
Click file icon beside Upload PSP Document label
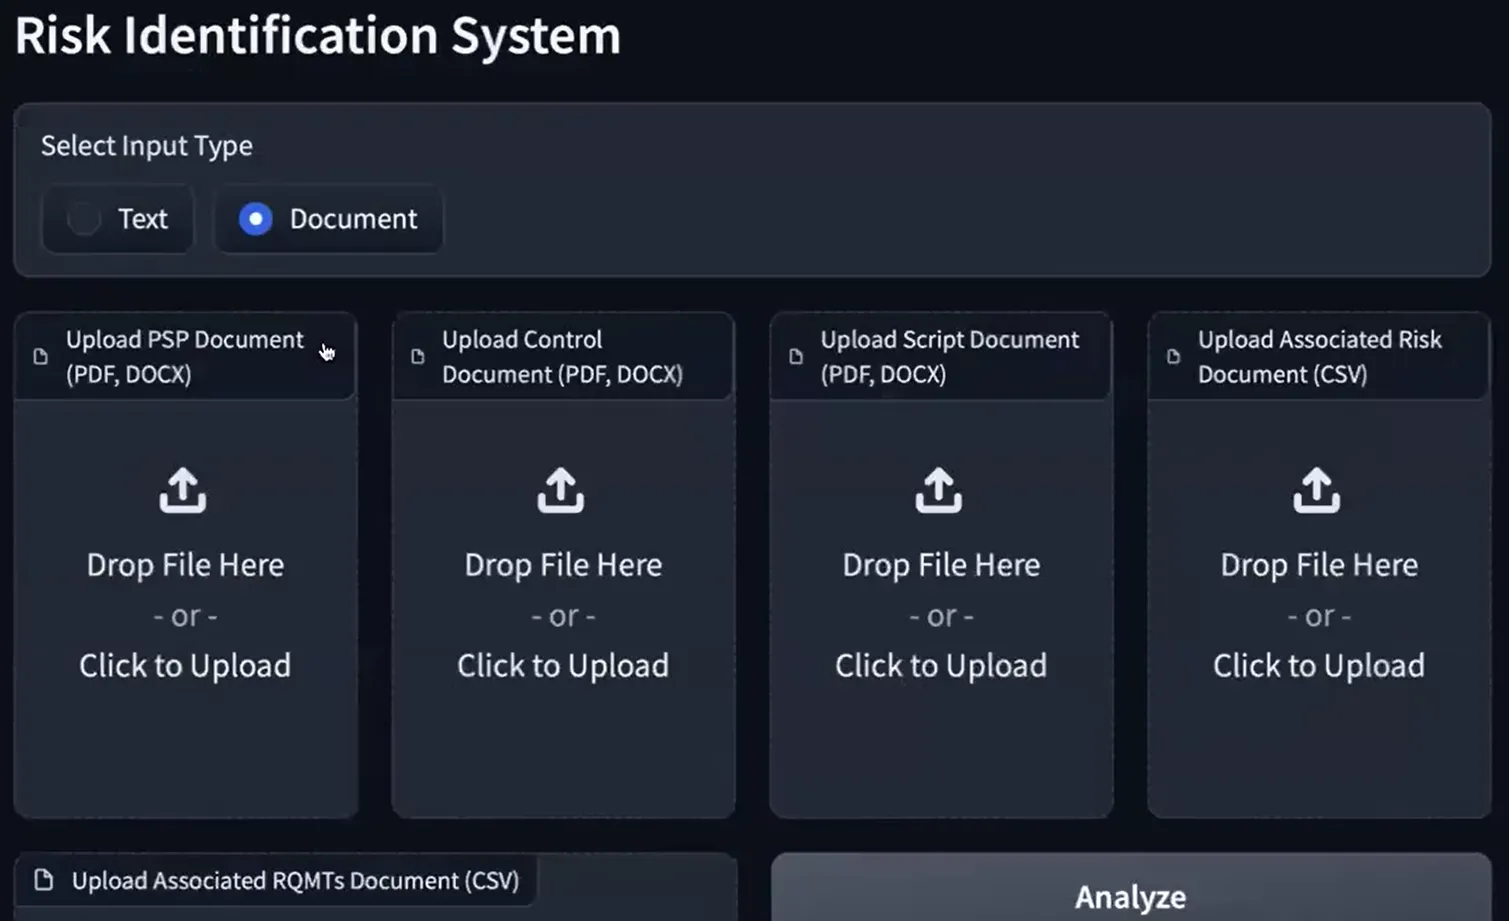[41, 357]
